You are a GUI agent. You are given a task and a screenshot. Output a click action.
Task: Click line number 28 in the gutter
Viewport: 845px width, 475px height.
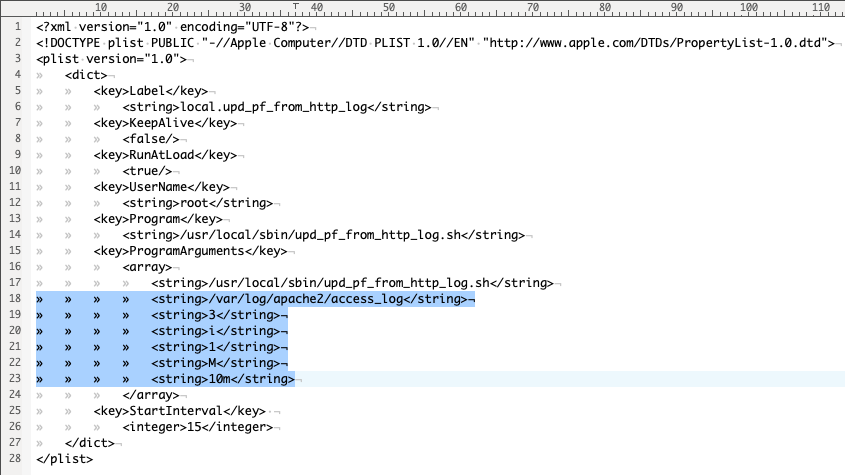17,459
